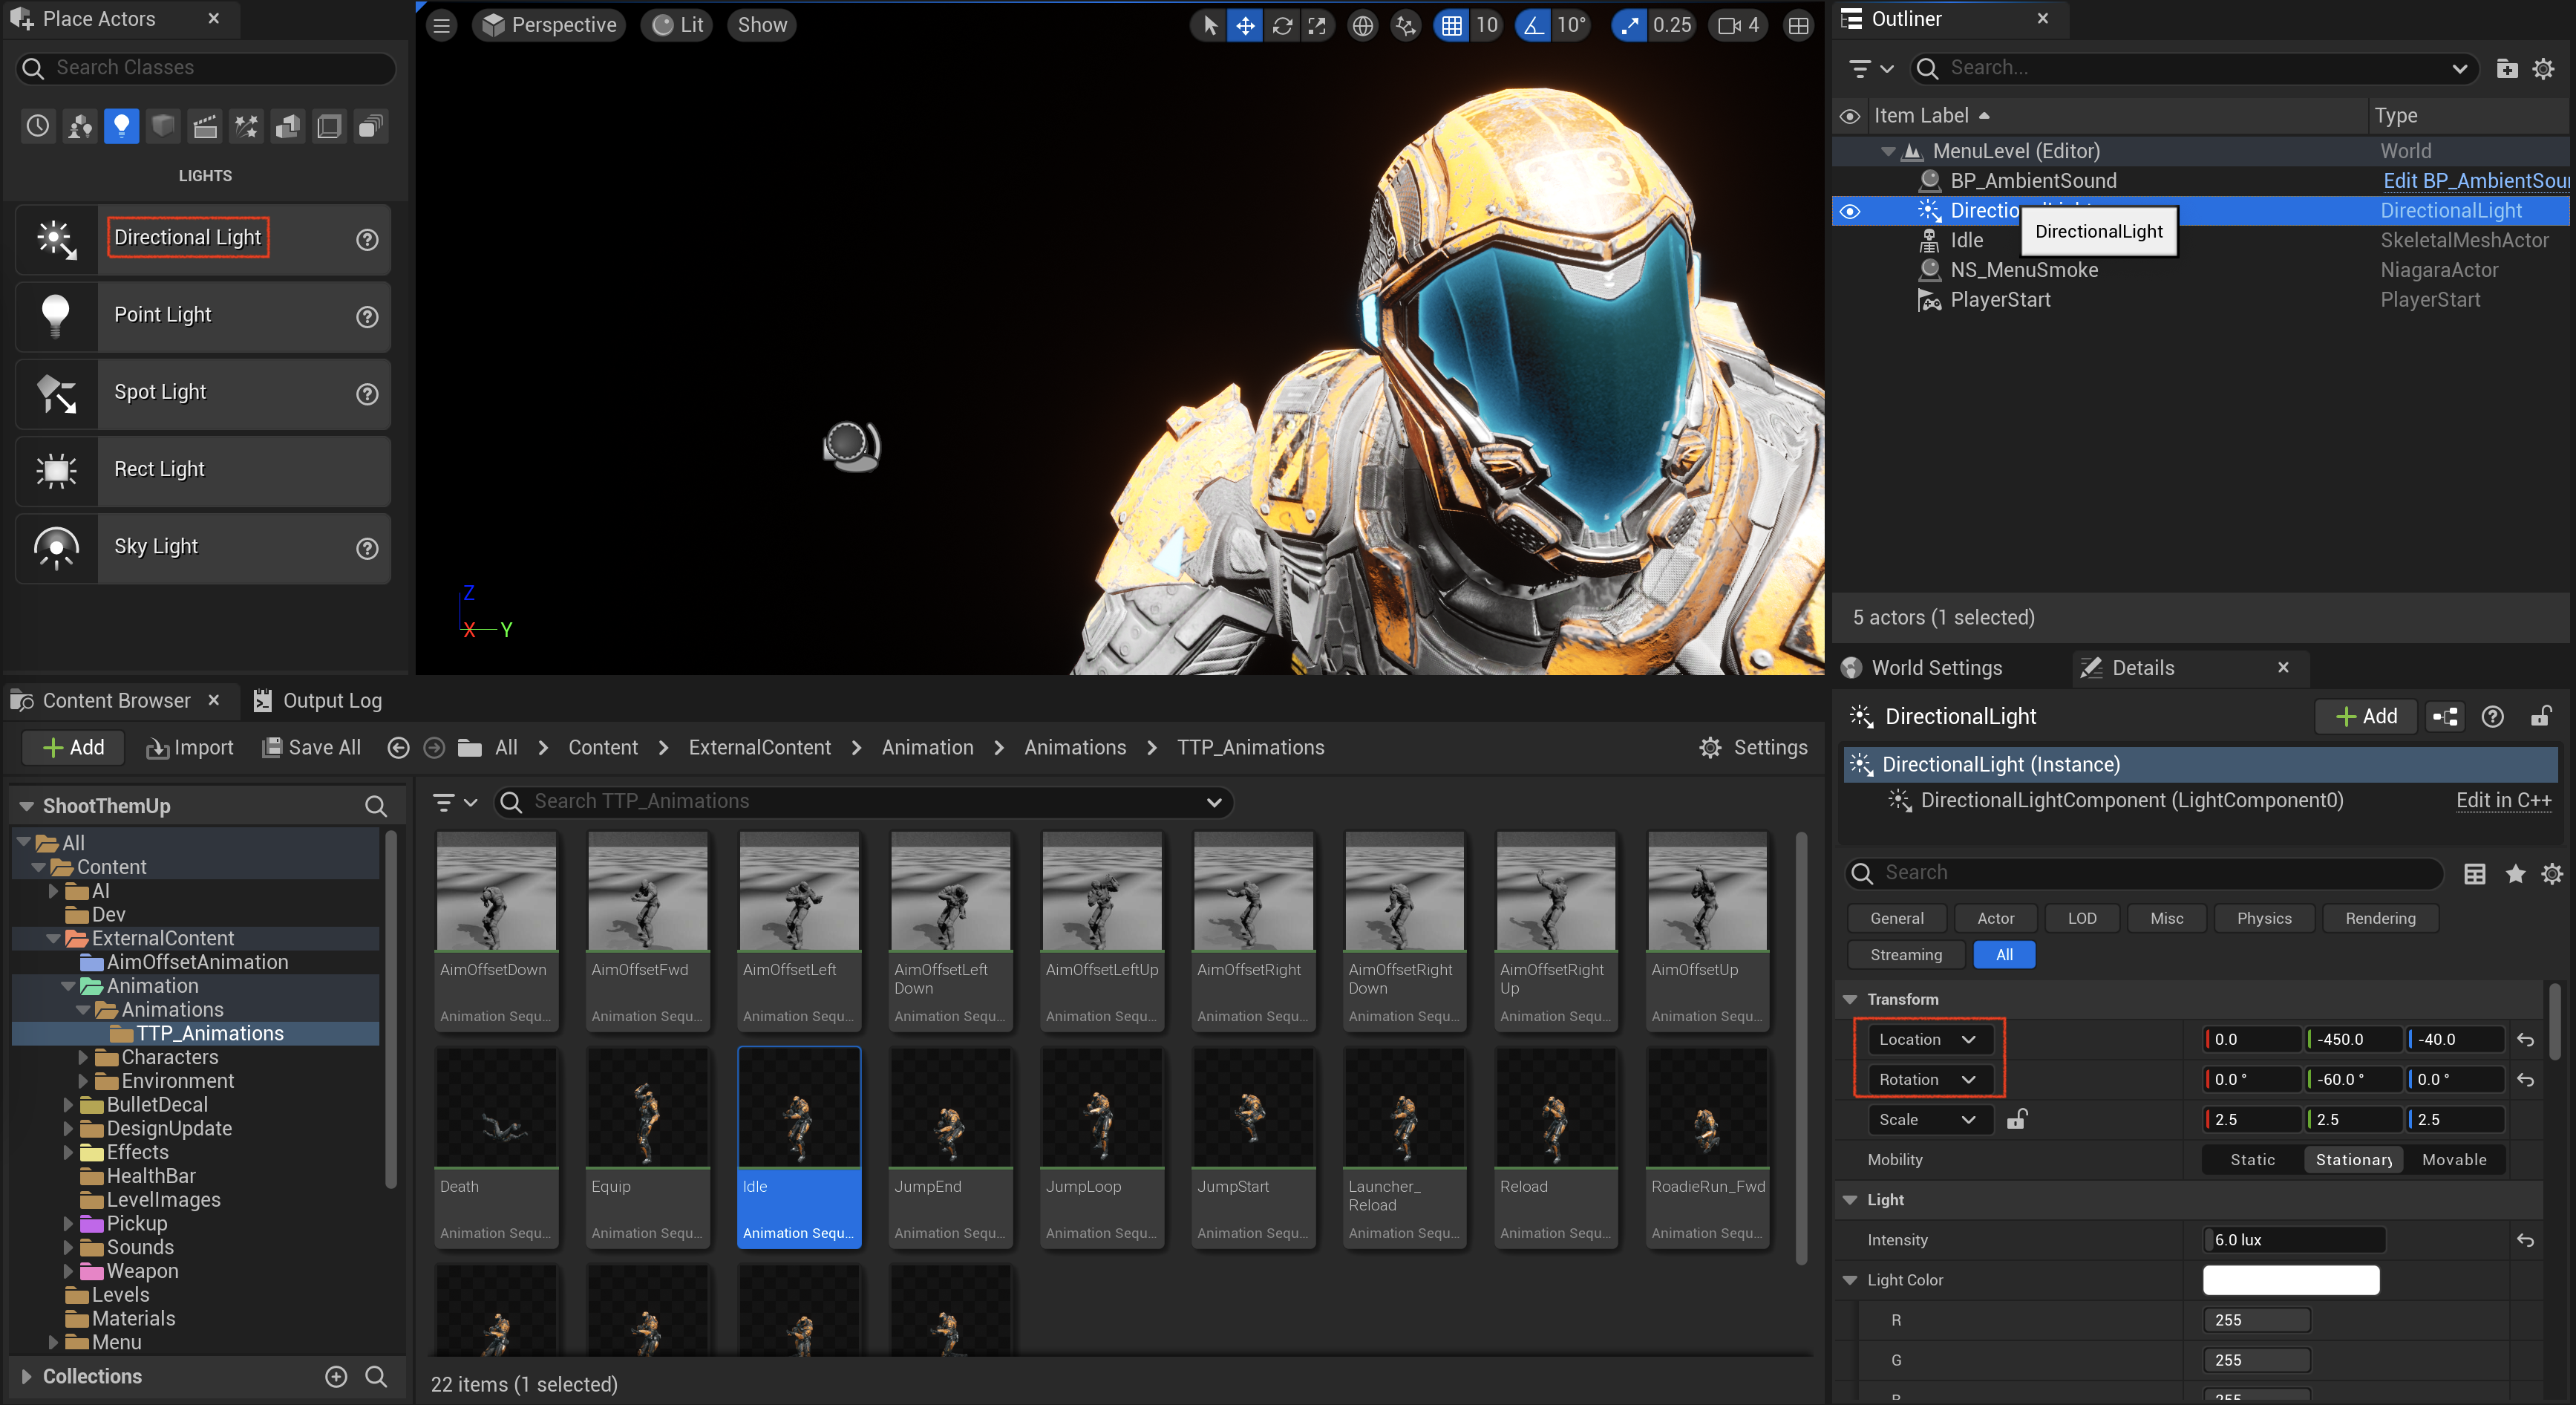The height and width of the screenshot is (1405, 2576).
Task: Open Details property matrix view
Action: [2474, 873]
